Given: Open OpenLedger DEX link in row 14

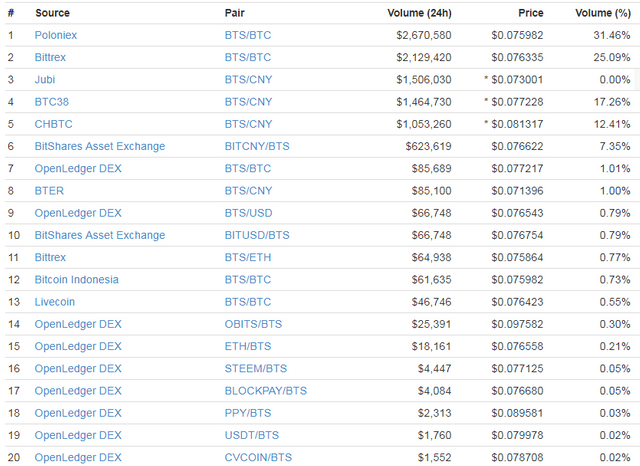Looking at the screenshot, I should click(78, 324).
